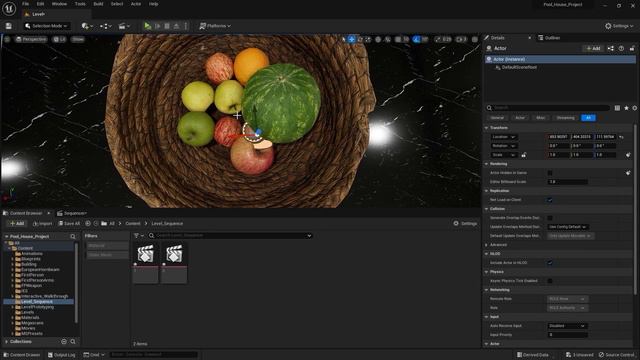640x360 pixels.
Task: Click the Add component button in Details
Action: (x=593, y=48)
